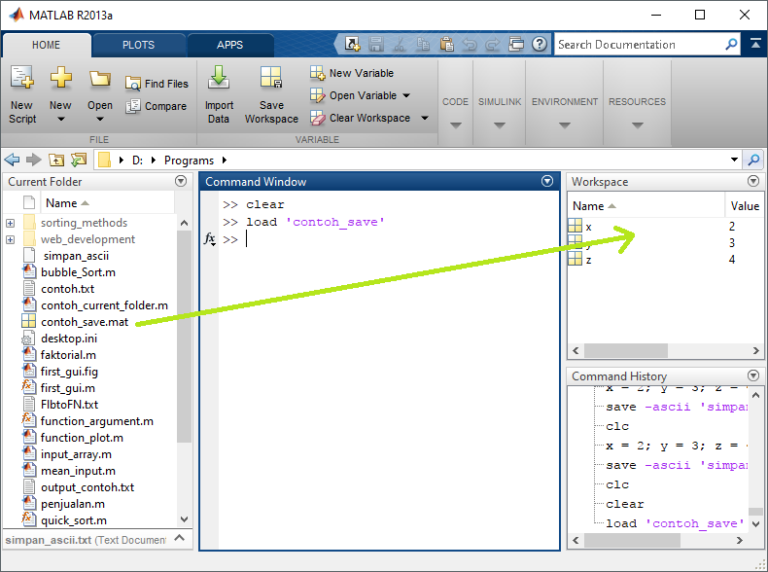Click the Search Documentation field
Image resolution: width=768 pixels, height=572 pixels.
point(638,44)
